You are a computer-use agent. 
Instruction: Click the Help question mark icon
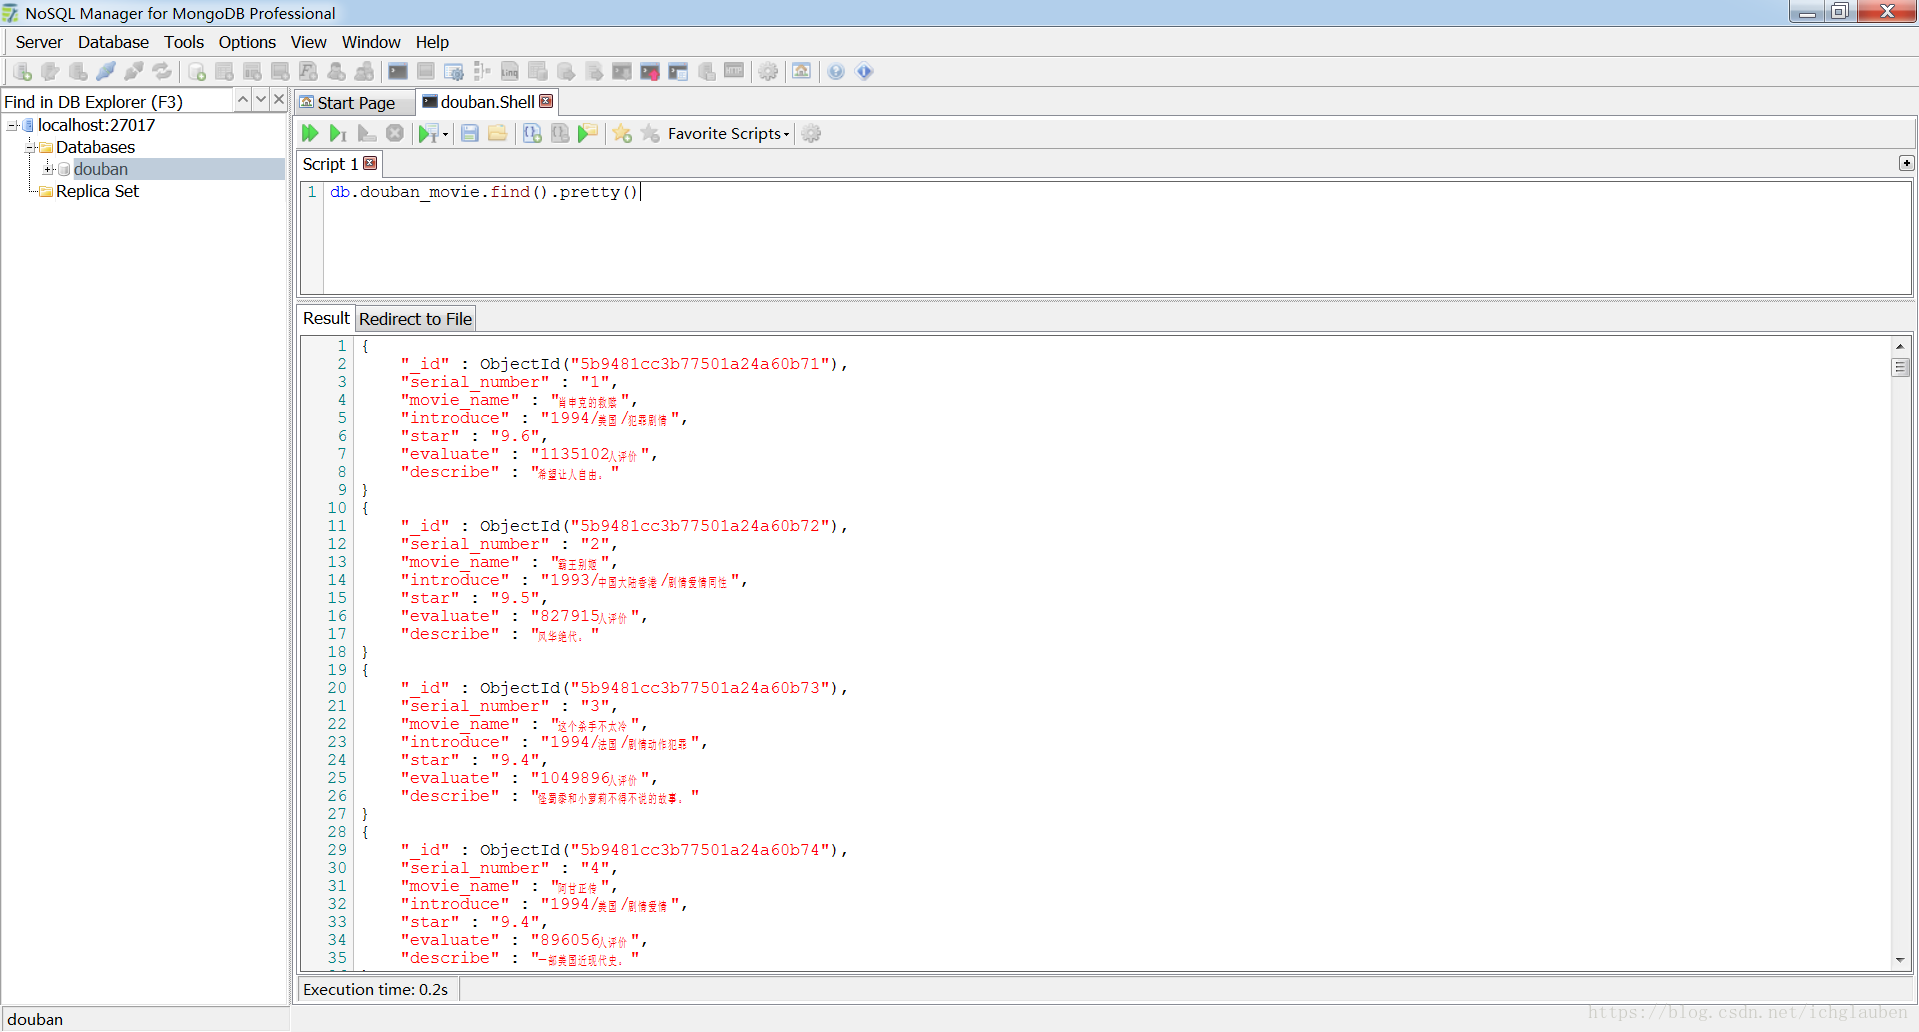pos(837,71)
